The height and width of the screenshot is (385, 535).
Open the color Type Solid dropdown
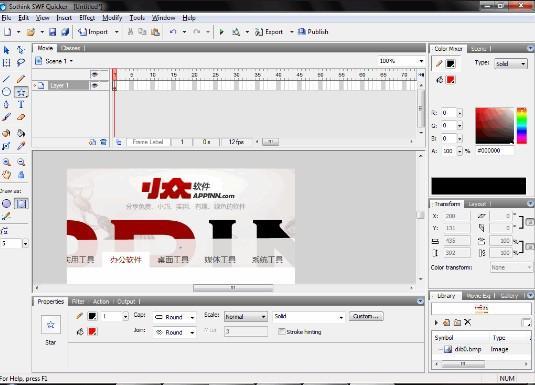[x=511, y=64]
